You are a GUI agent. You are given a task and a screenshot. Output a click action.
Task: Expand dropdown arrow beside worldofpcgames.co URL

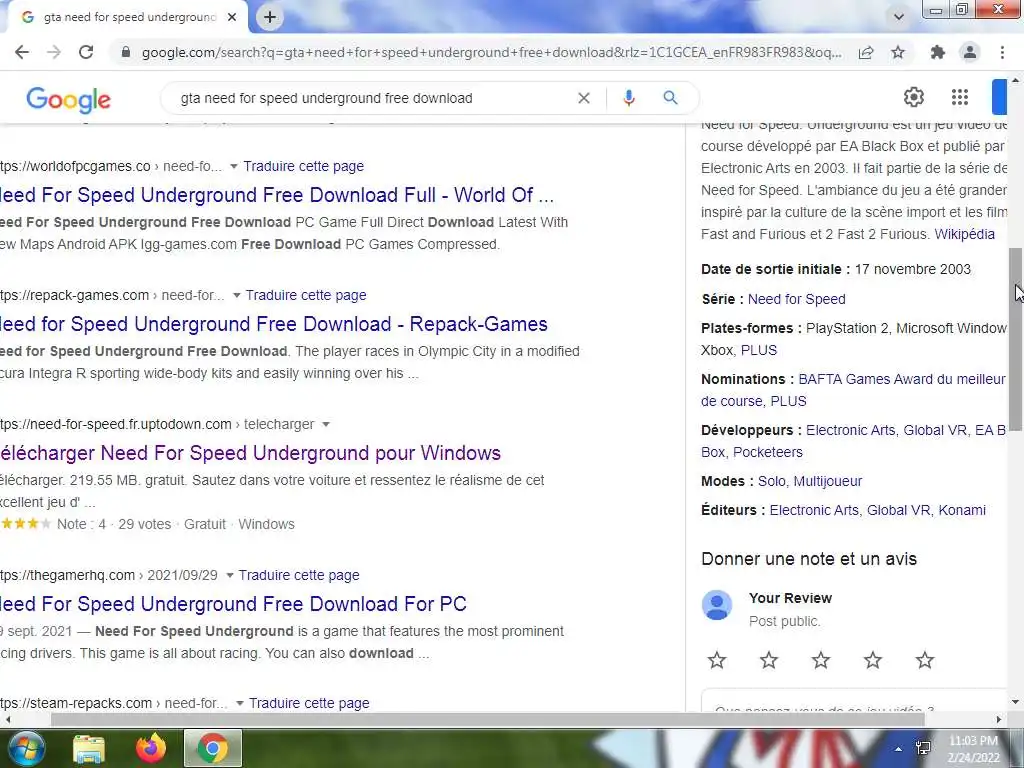point(234,167)
